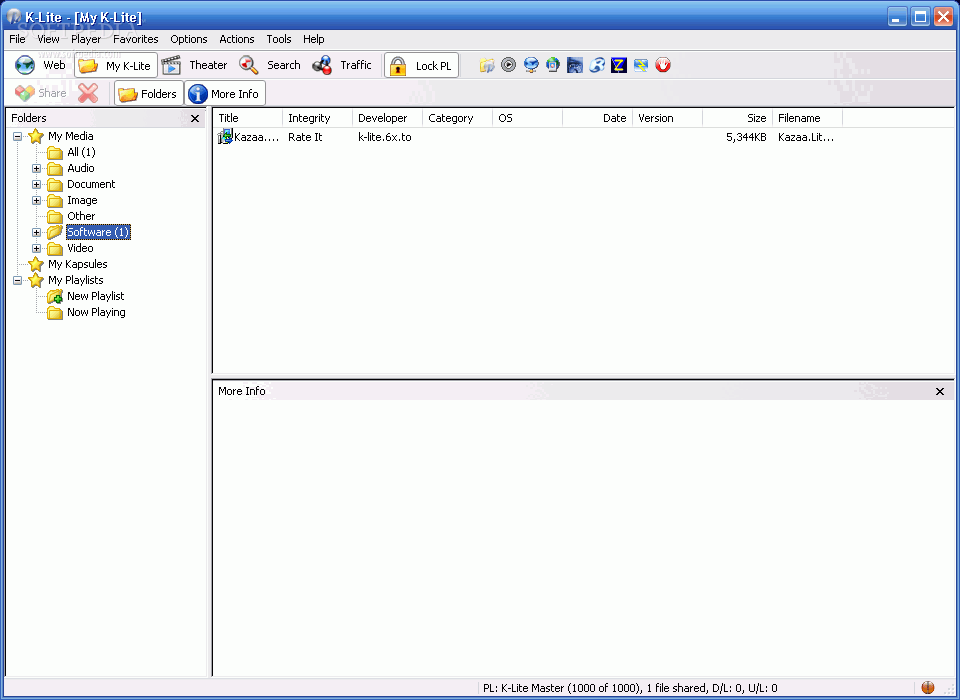Select the All (1) folder
960x700 pixels.
(x=81, y=152)
